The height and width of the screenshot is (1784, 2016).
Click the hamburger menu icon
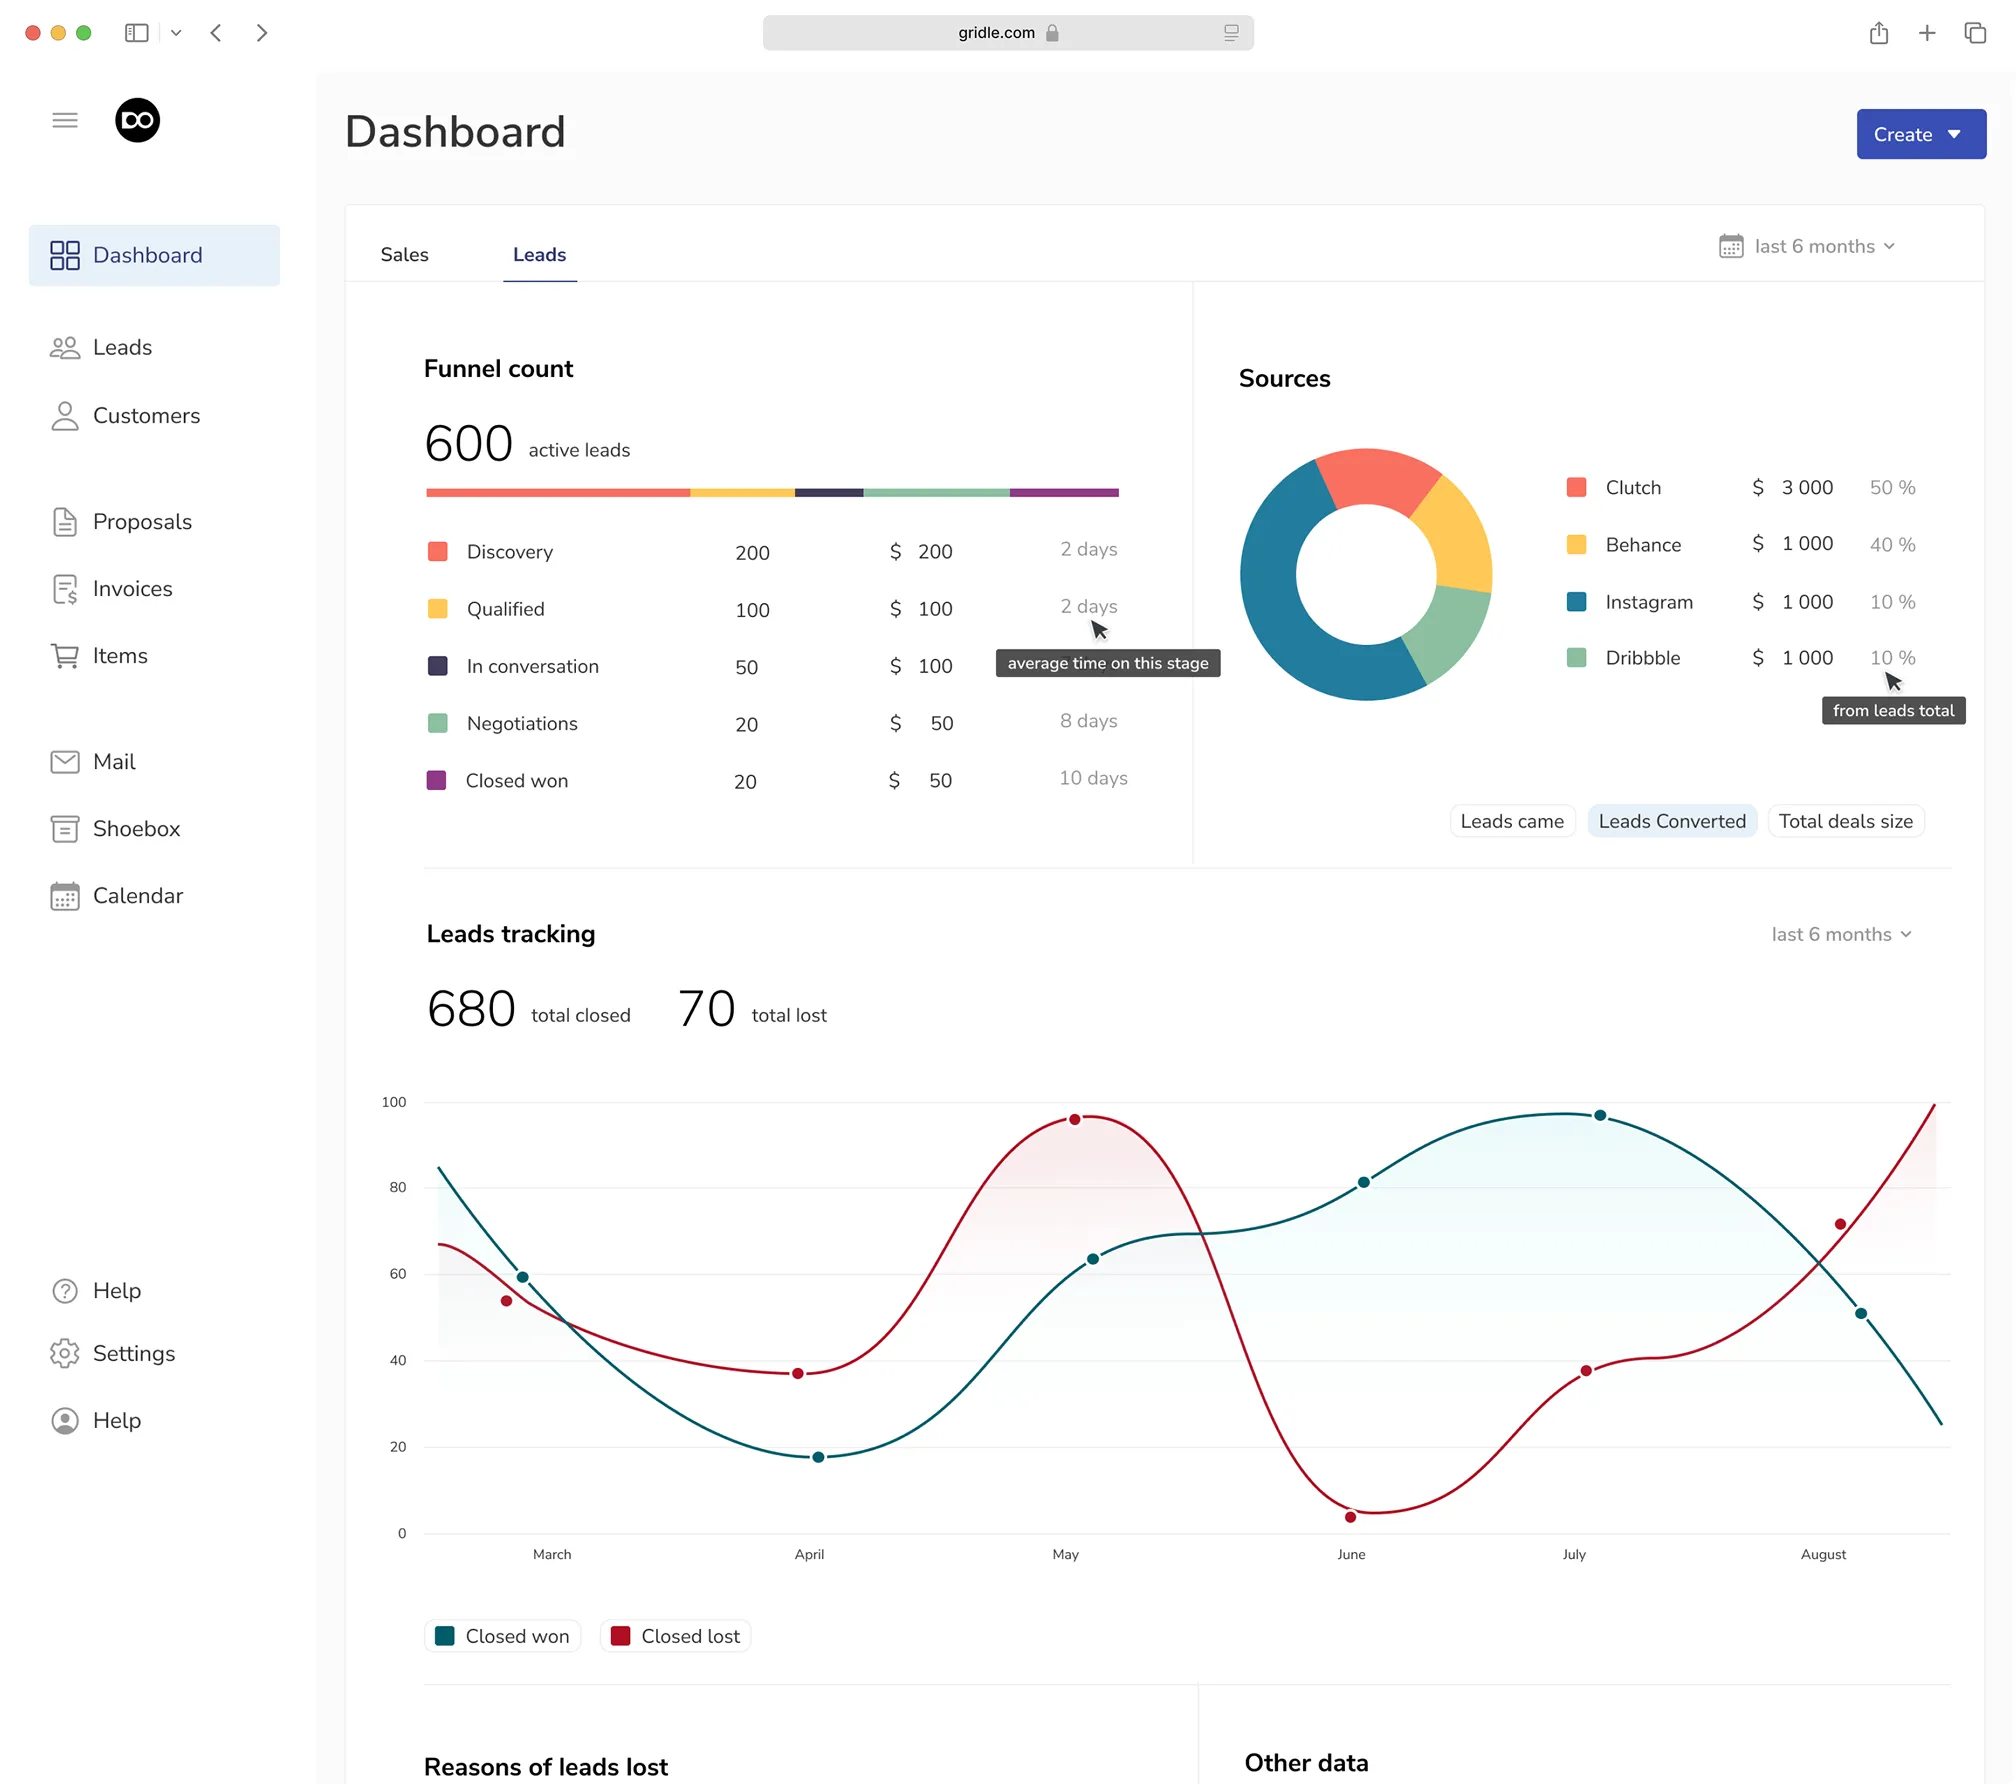point(65,120)
